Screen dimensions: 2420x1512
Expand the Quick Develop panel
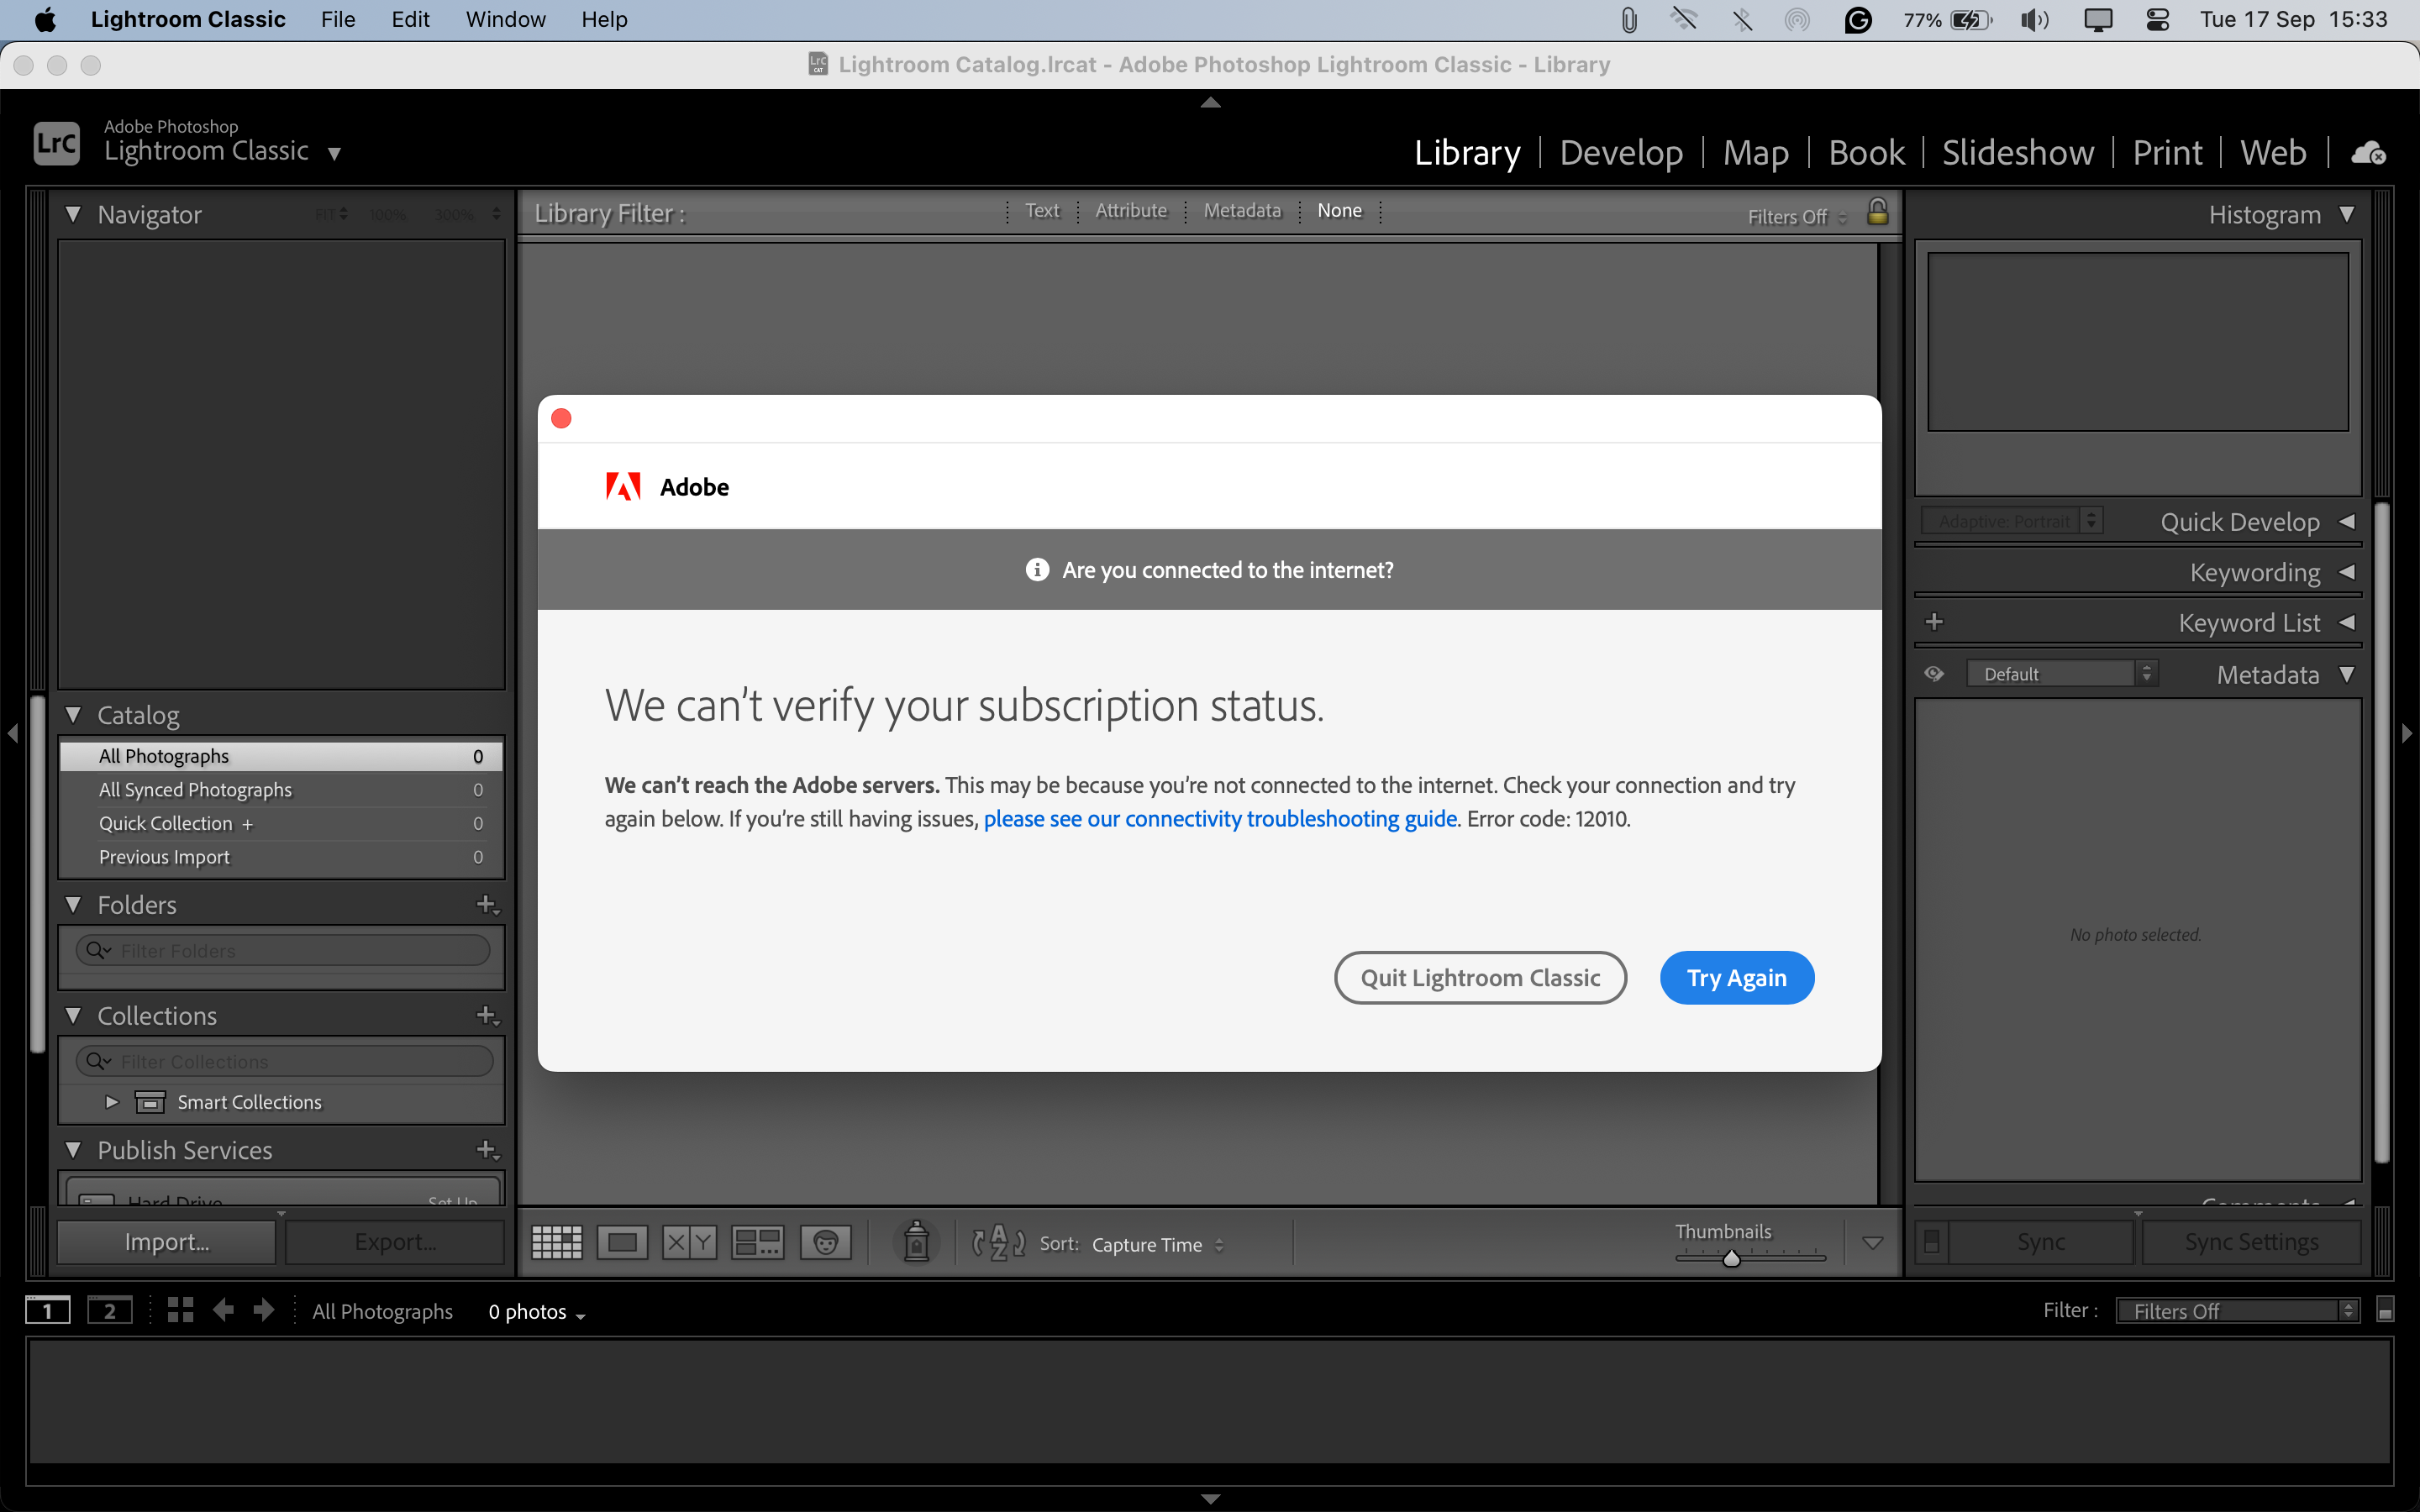pyautogui.click(x=2346, y=522)
